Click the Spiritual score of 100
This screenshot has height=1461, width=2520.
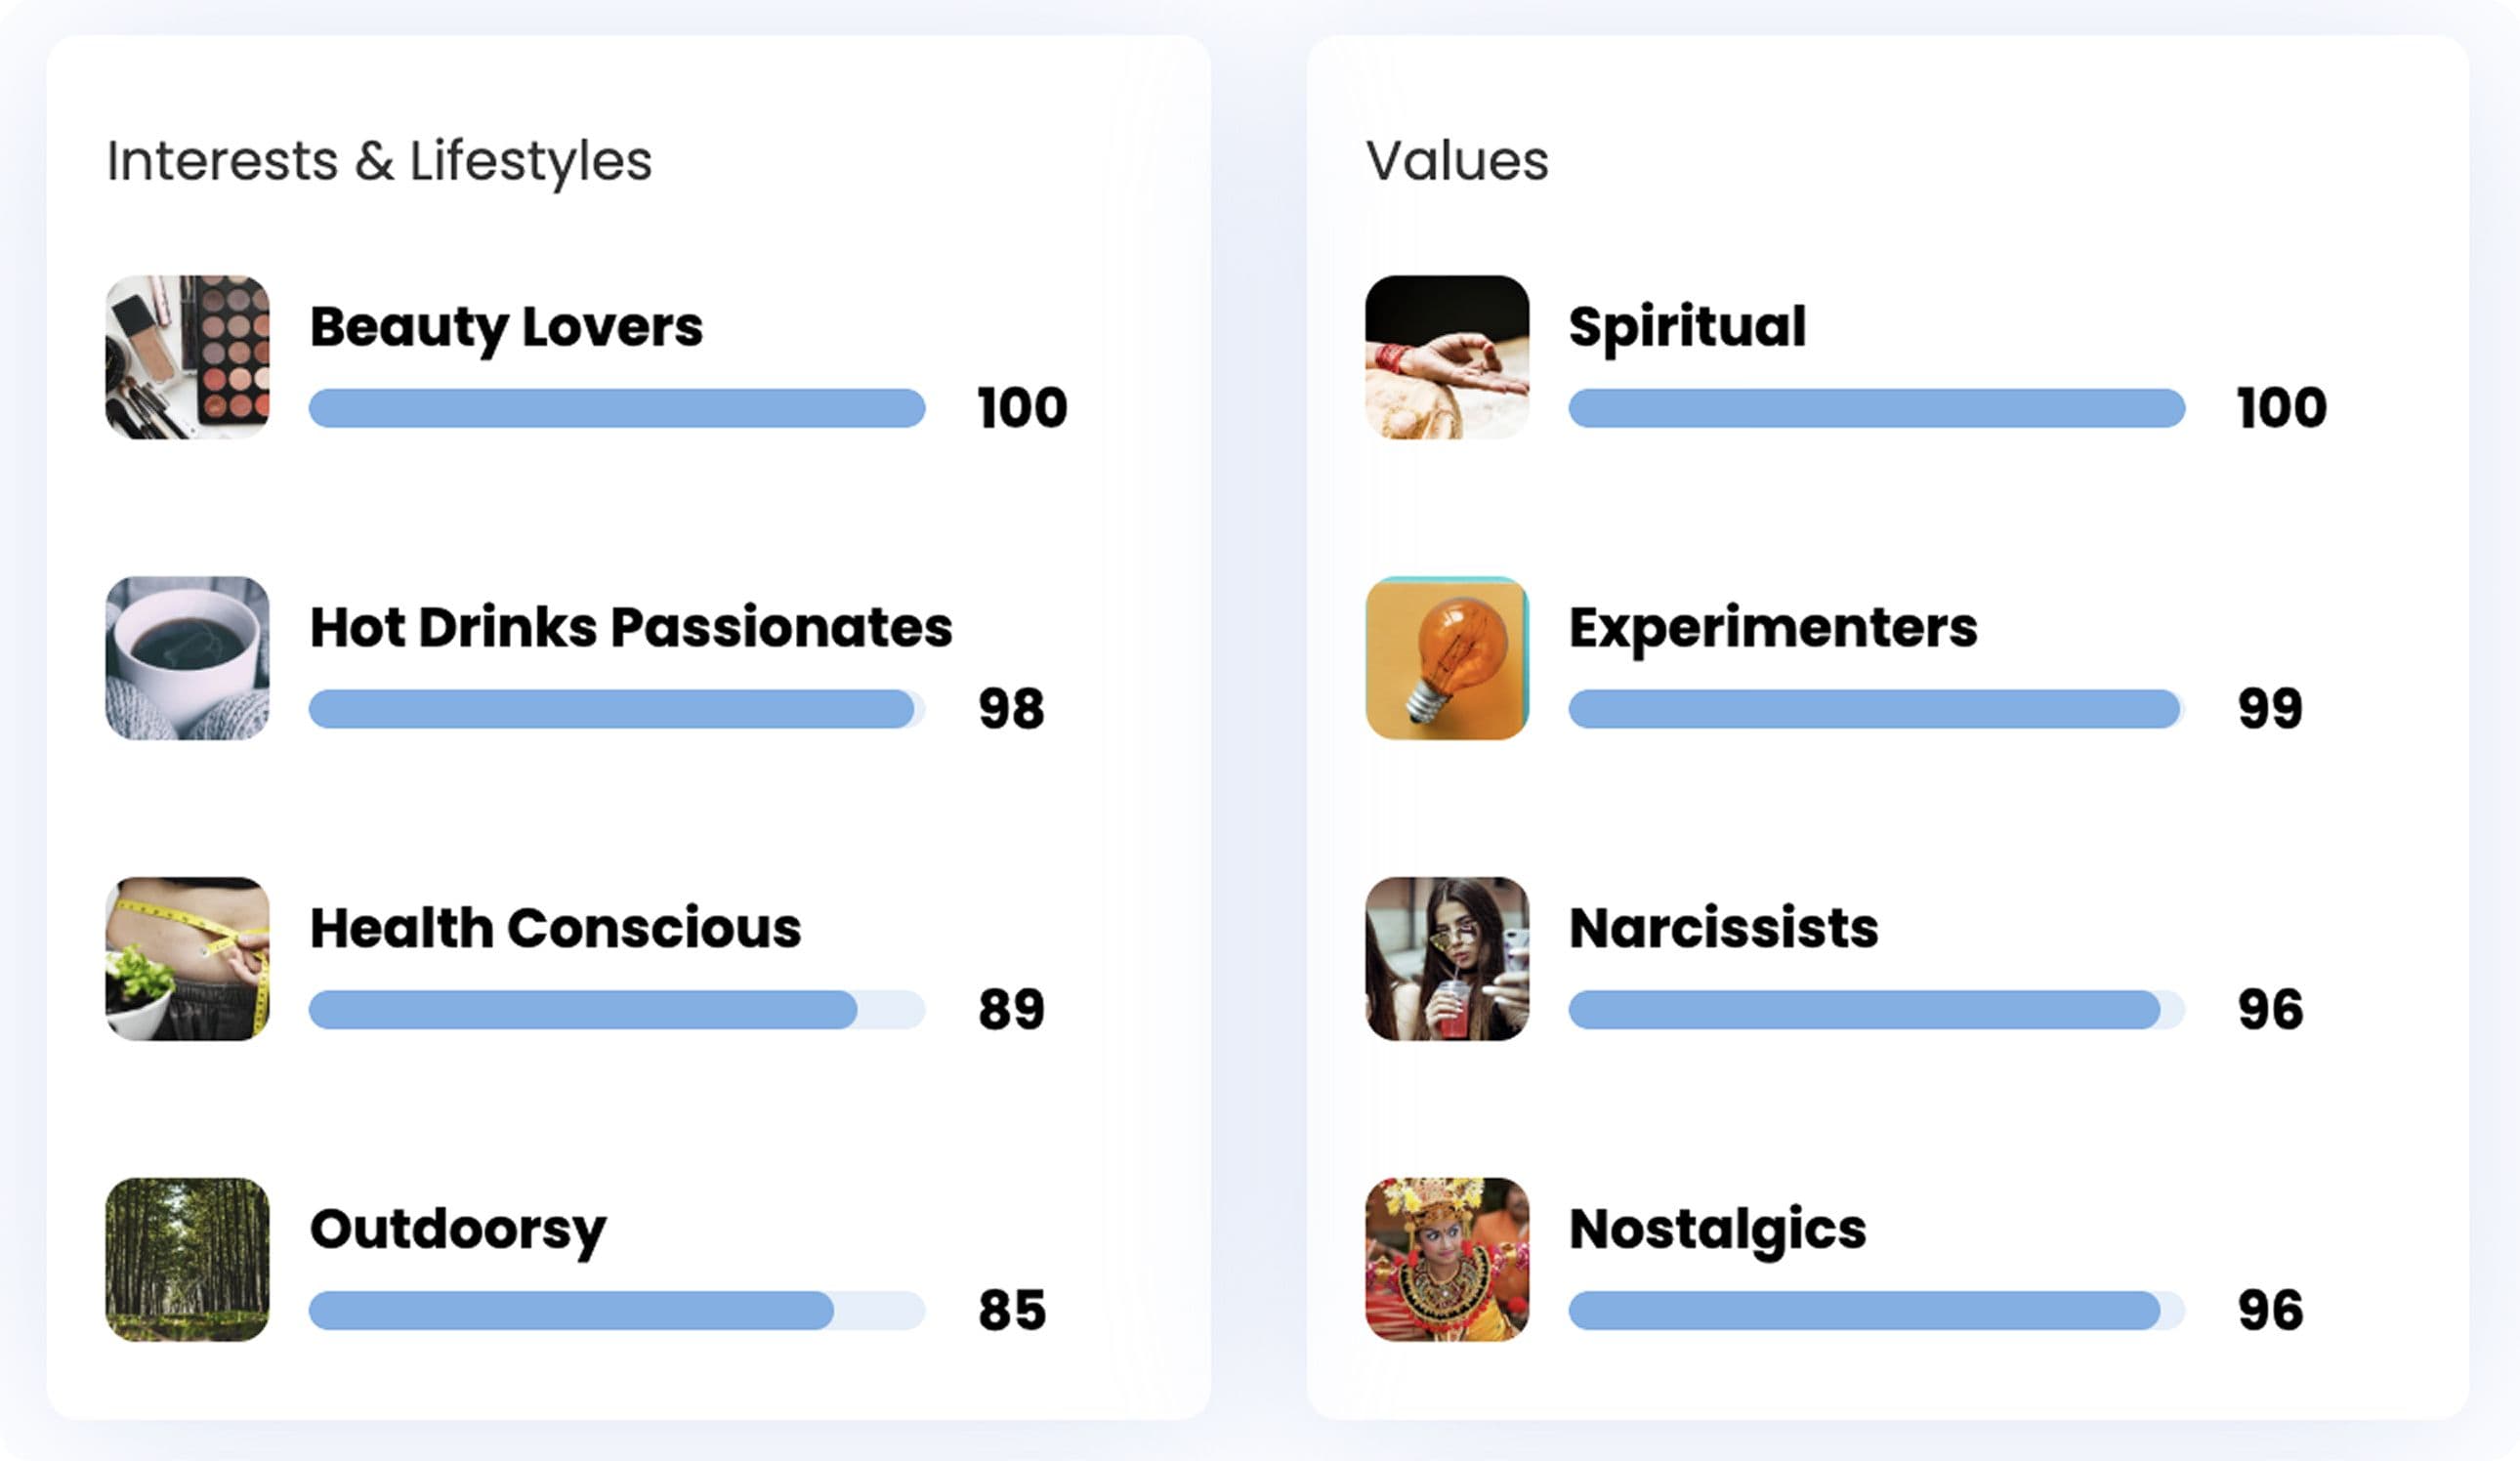(2282, 408)
